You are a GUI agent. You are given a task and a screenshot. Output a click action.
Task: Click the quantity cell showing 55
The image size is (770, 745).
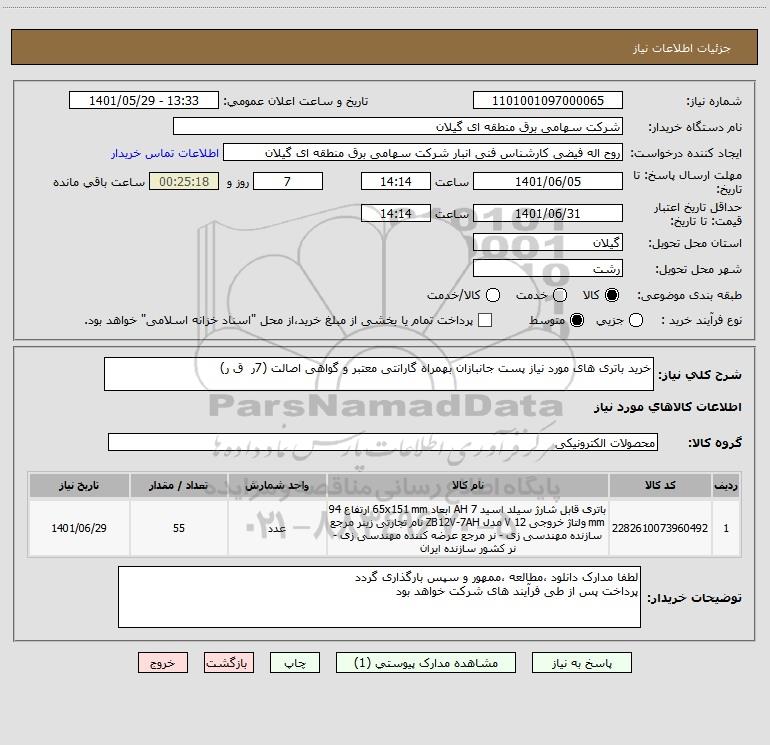click(179, 528)
